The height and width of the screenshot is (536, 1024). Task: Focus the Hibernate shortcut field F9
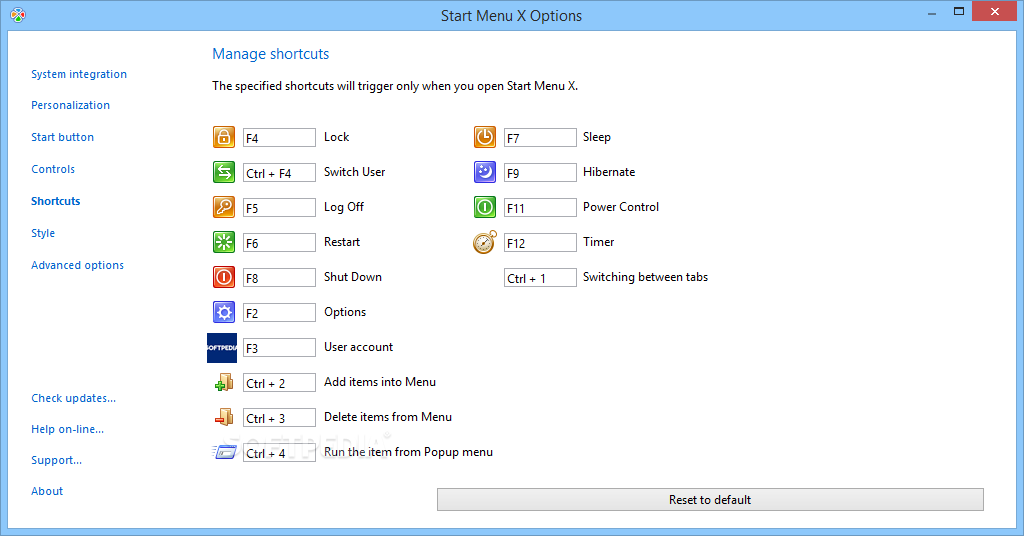(x=540, y=172)
